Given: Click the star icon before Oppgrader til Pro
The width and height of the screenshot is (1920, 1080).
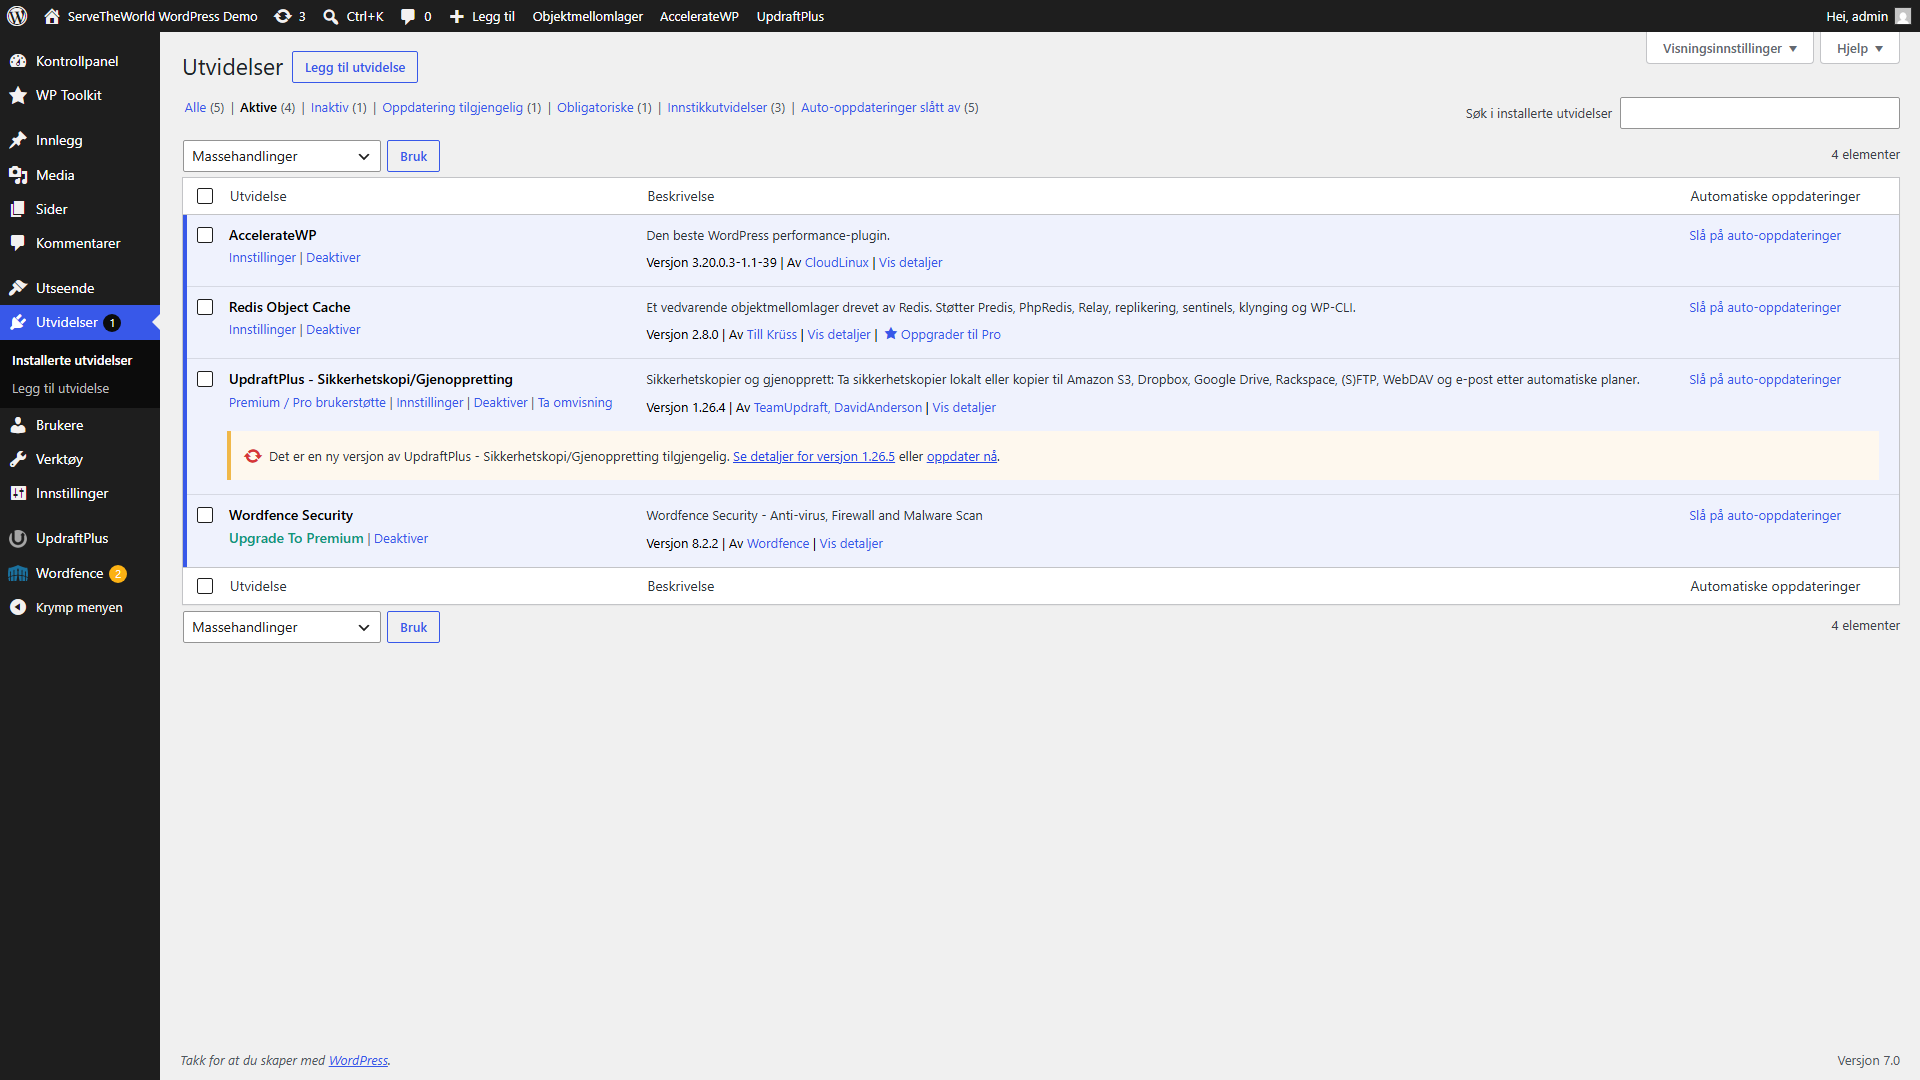Looking at the screenshot, I should point(891,334).
